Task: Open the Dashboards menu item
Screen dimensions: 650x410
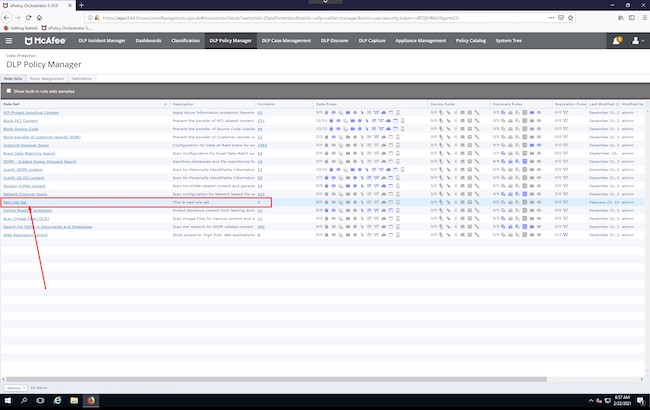Action: (x=148, y=41)
